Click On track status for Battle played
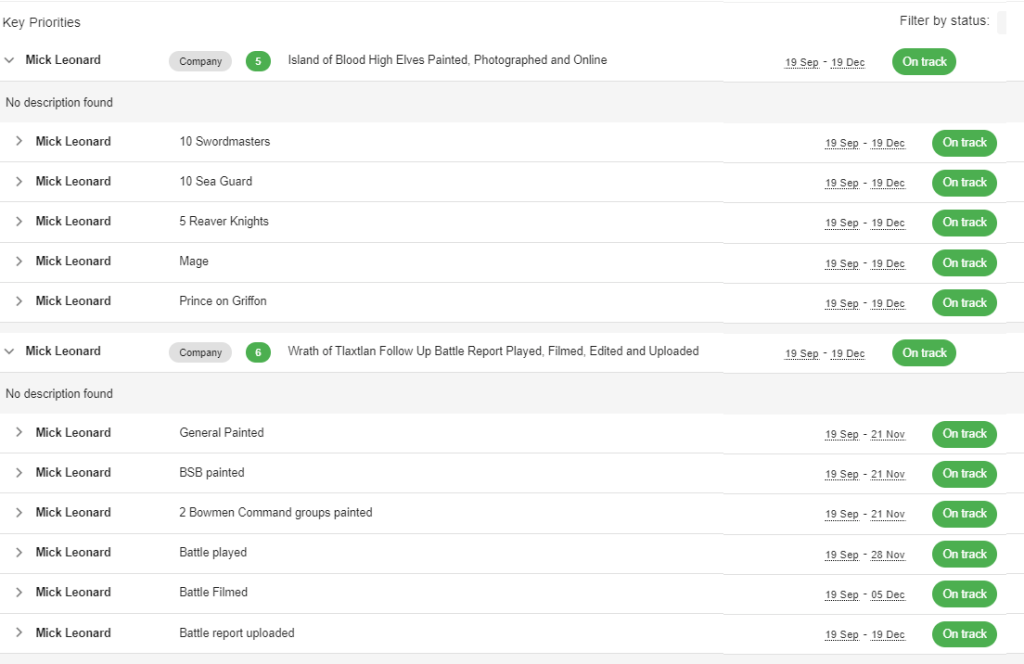The height and width of the screenshot is (664, 1024). click(x=964, y=554)
